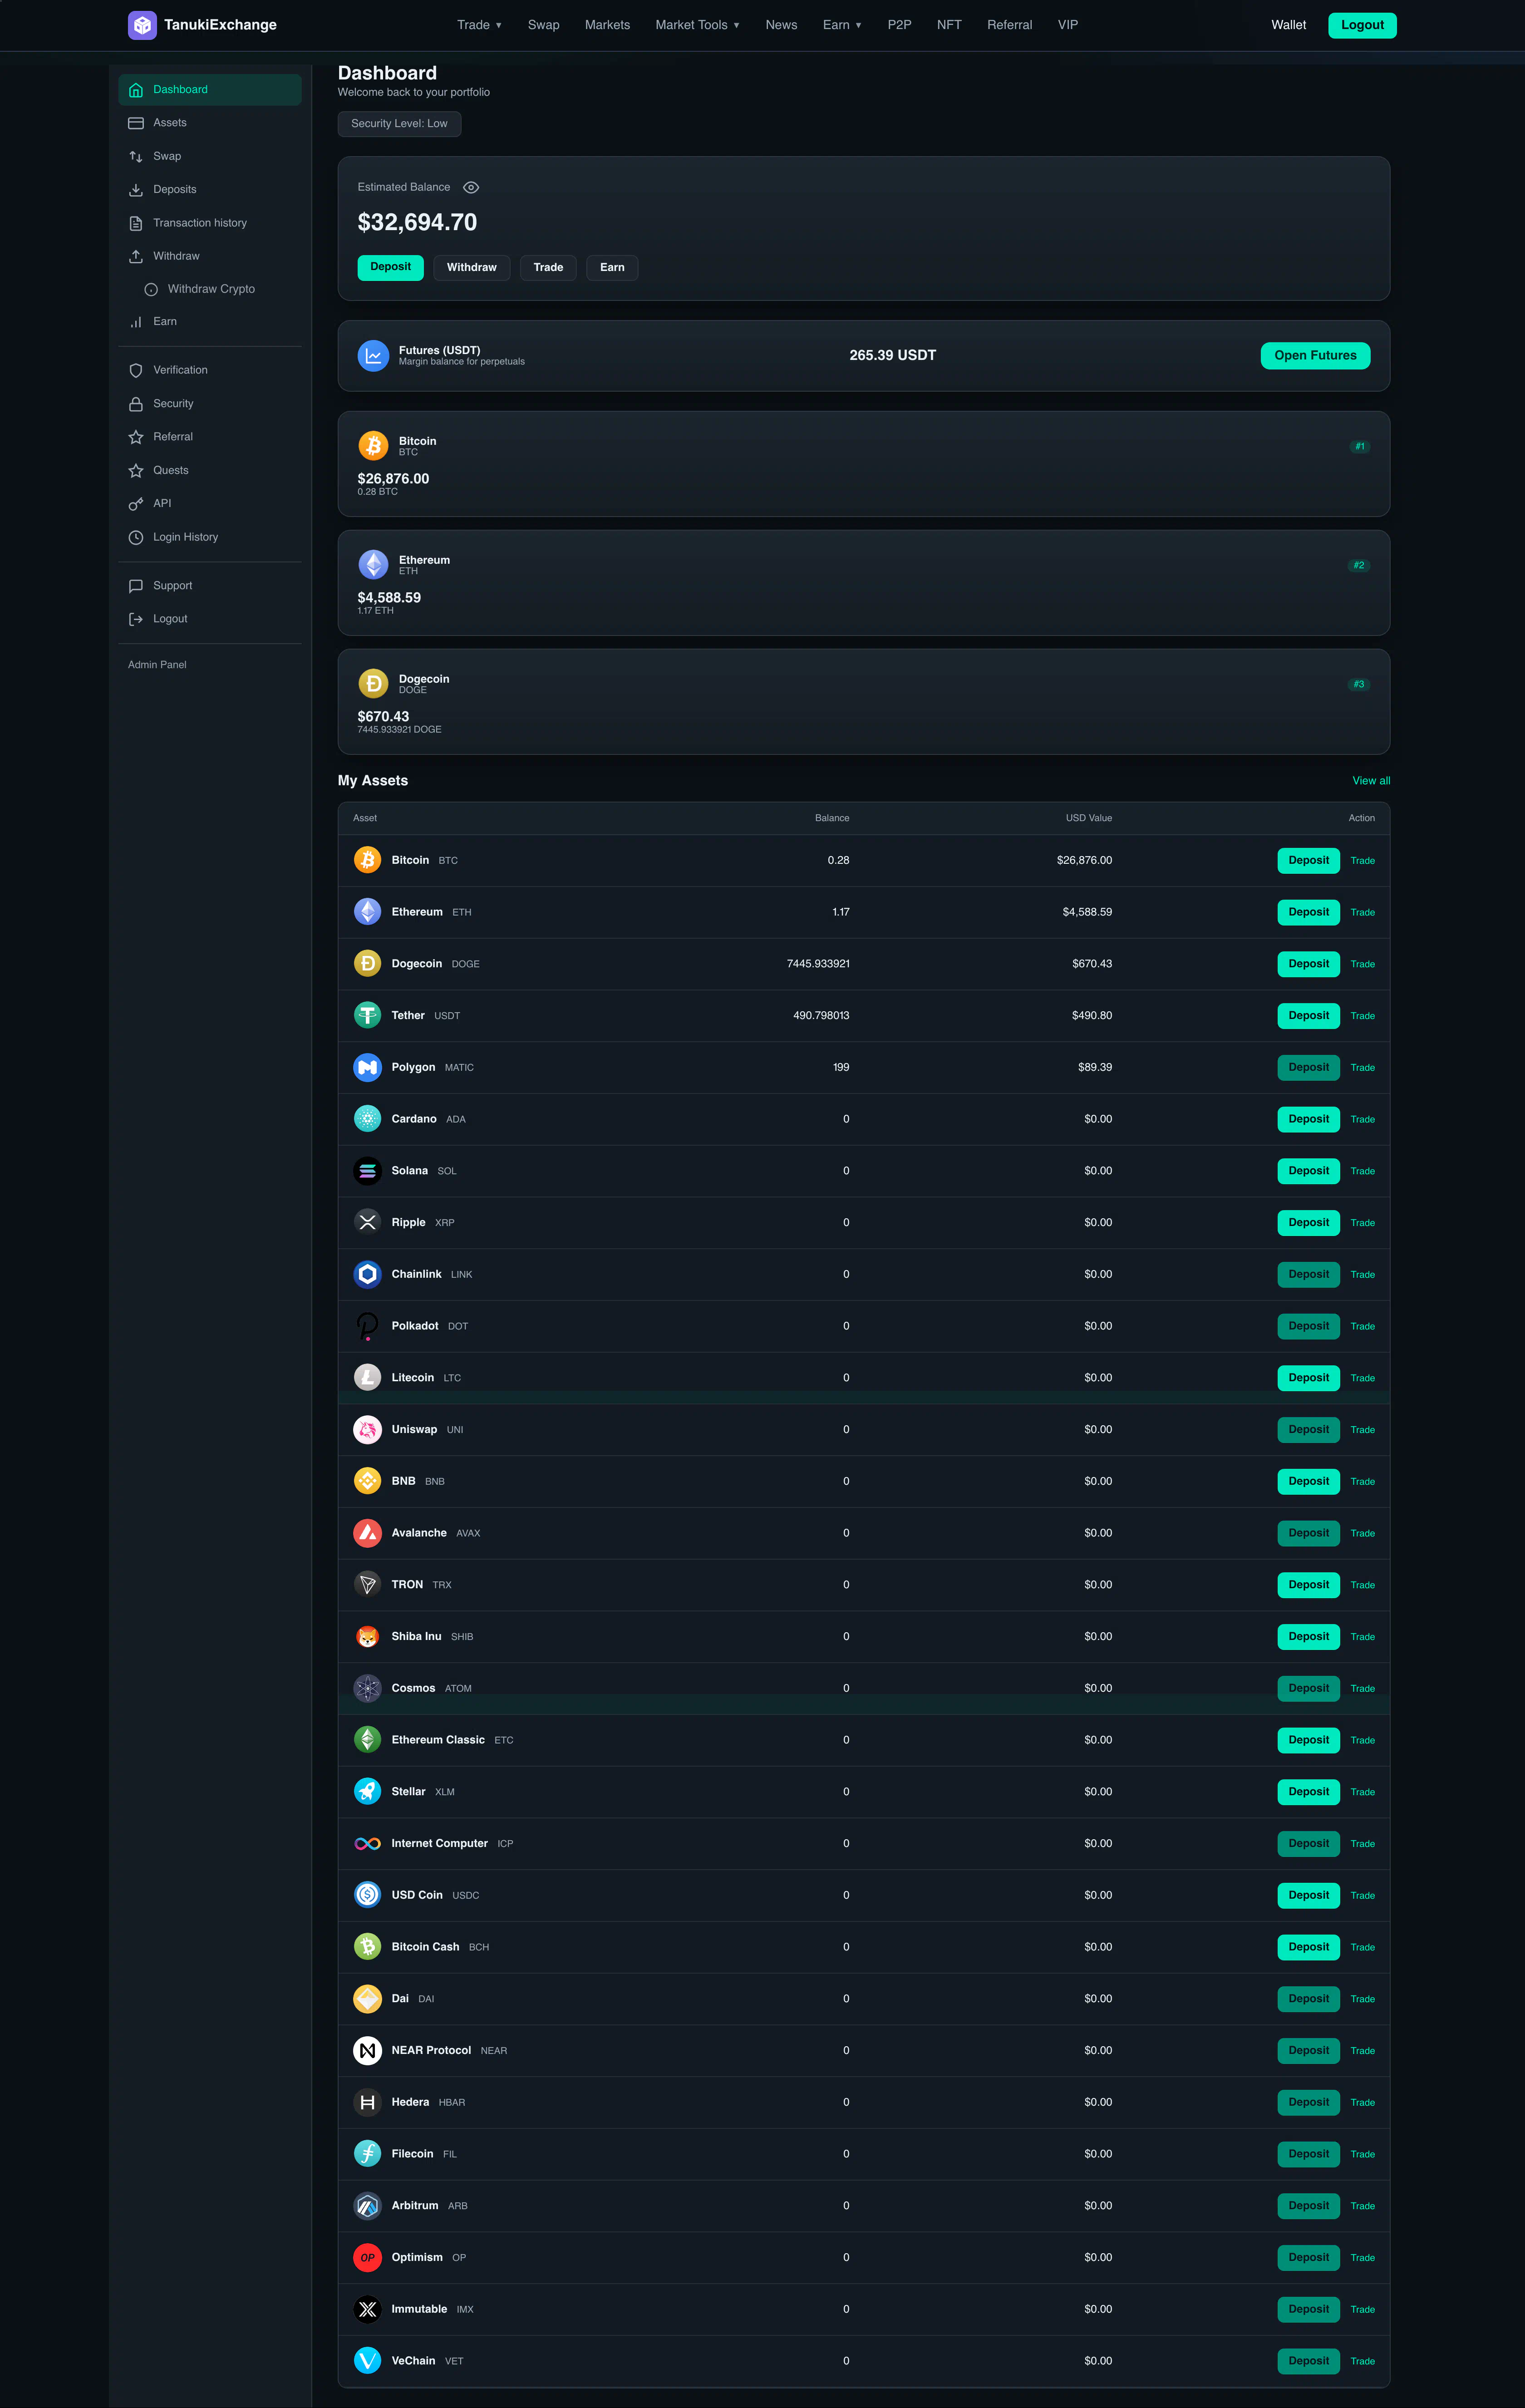Go to Markets in top navigation

[x=607, y=25]
